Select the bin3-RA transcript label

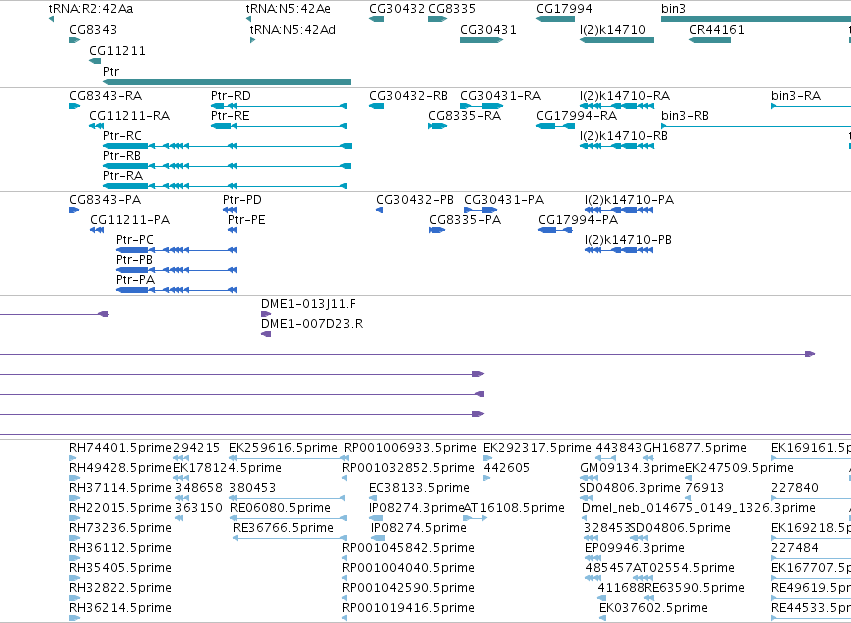(796, 96)
